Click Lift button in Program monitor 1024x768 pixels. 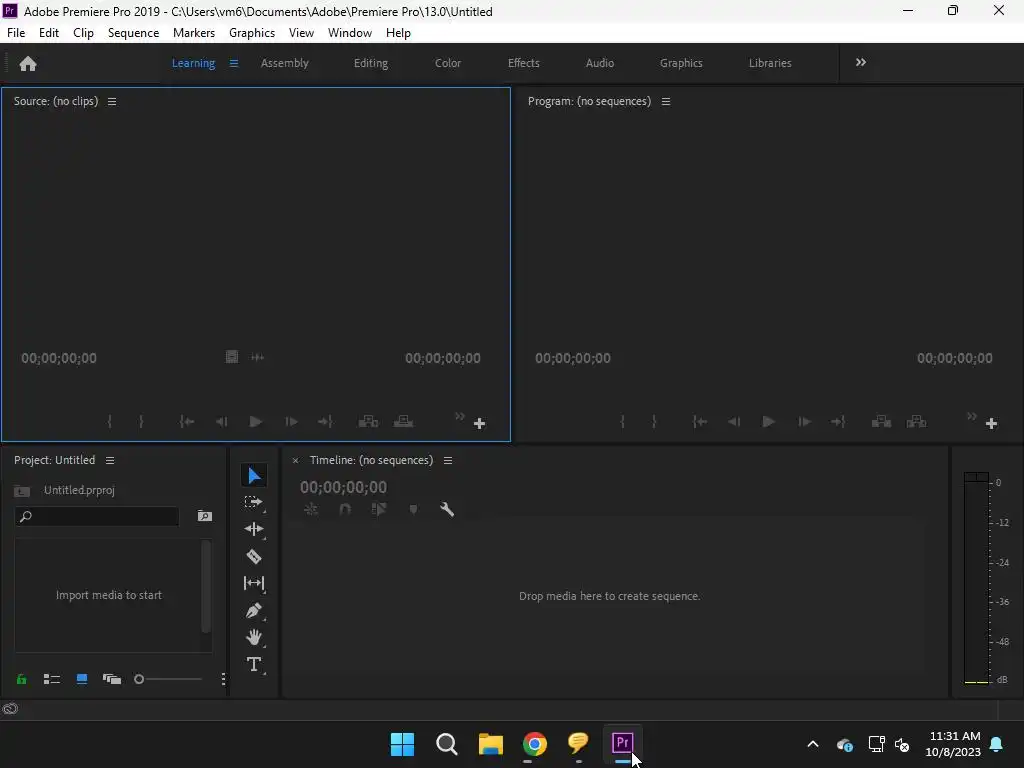tap(882, 422)
